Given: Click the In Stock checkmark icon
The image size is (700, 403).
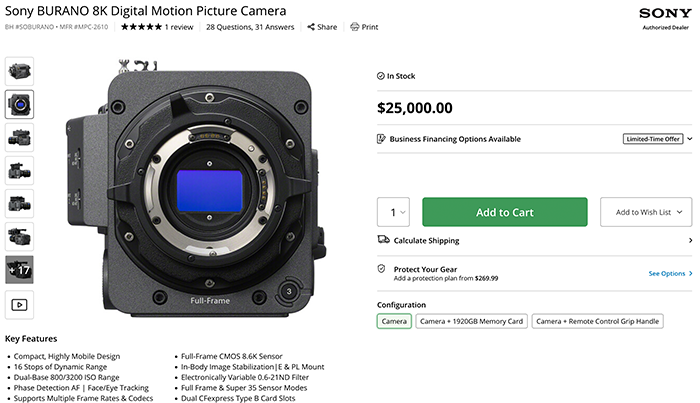Looking at the screenshot, I should (x=380, y=76).
